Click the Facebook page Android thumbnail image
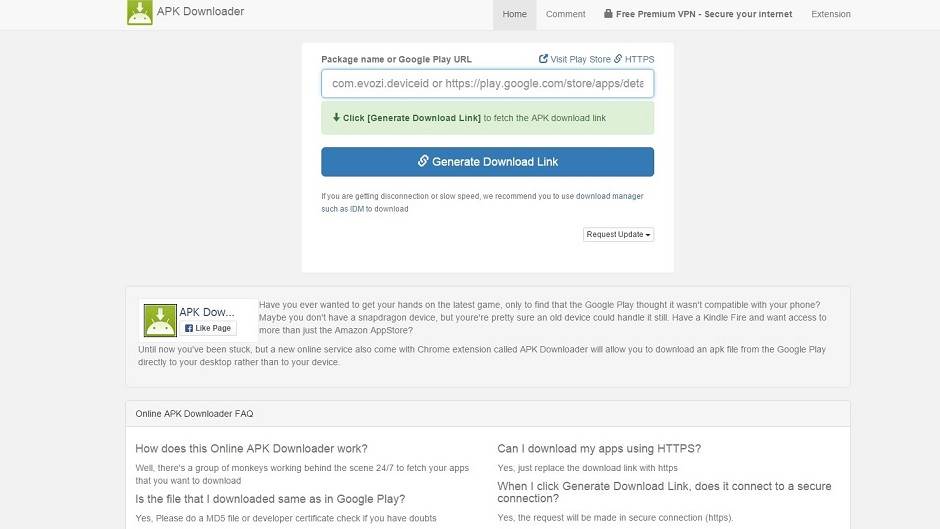 [x=160, y=320]
